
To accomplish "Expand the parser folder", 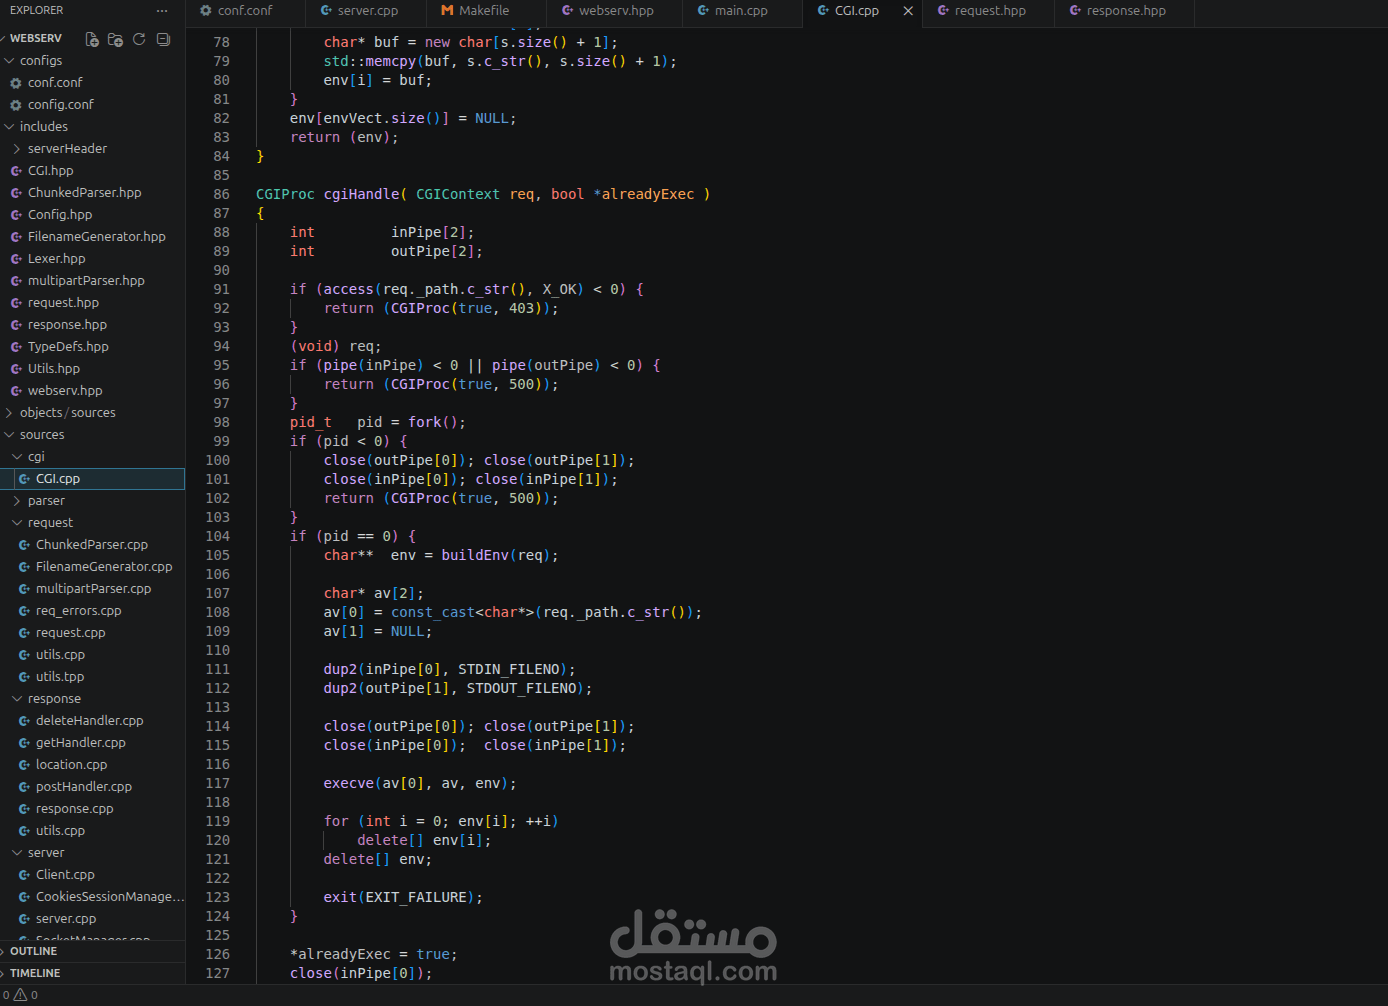I will tap(46, 501).
